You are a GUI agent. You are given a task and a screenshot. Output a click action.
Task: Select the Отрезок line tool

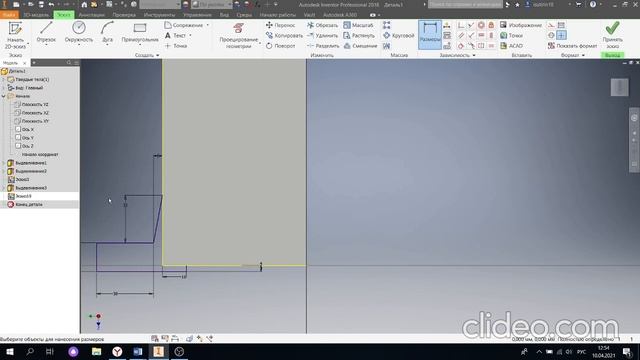46,32
